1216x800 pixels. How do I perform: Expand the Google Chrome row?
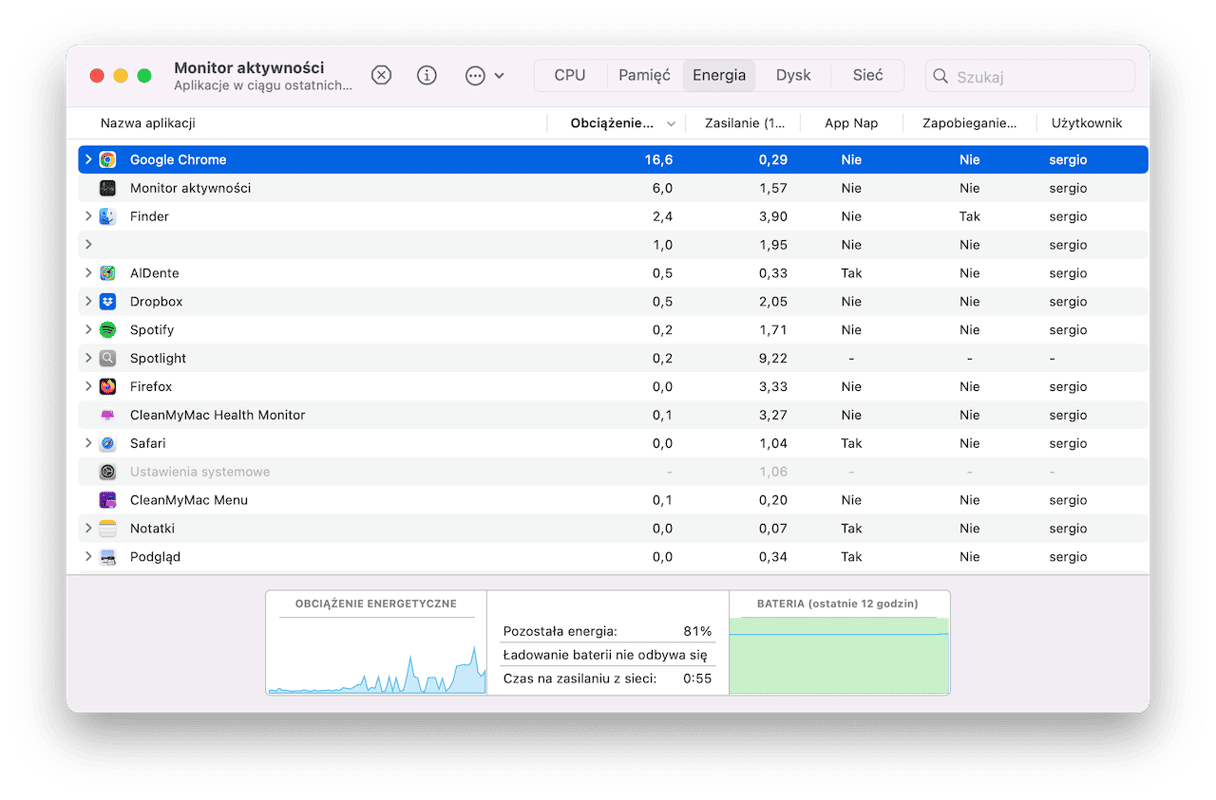pyautogui.click(x=88, y=160)
